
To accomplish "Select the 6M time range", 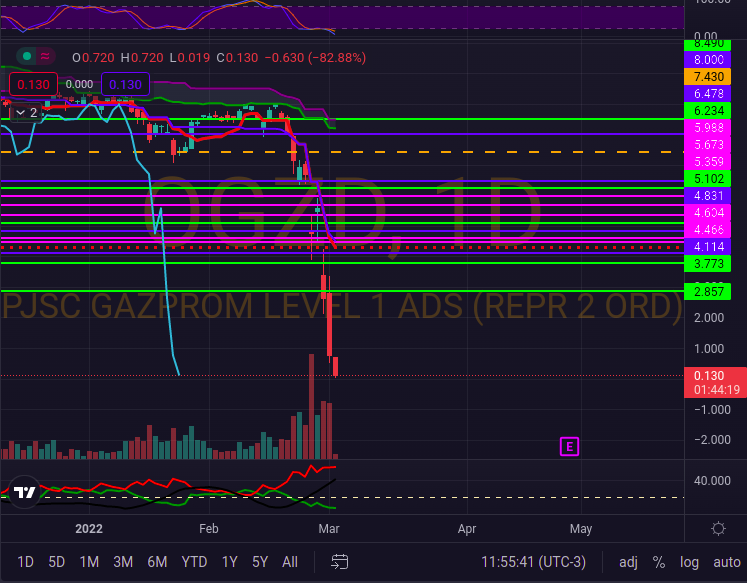I will click(x=157, y=562).
